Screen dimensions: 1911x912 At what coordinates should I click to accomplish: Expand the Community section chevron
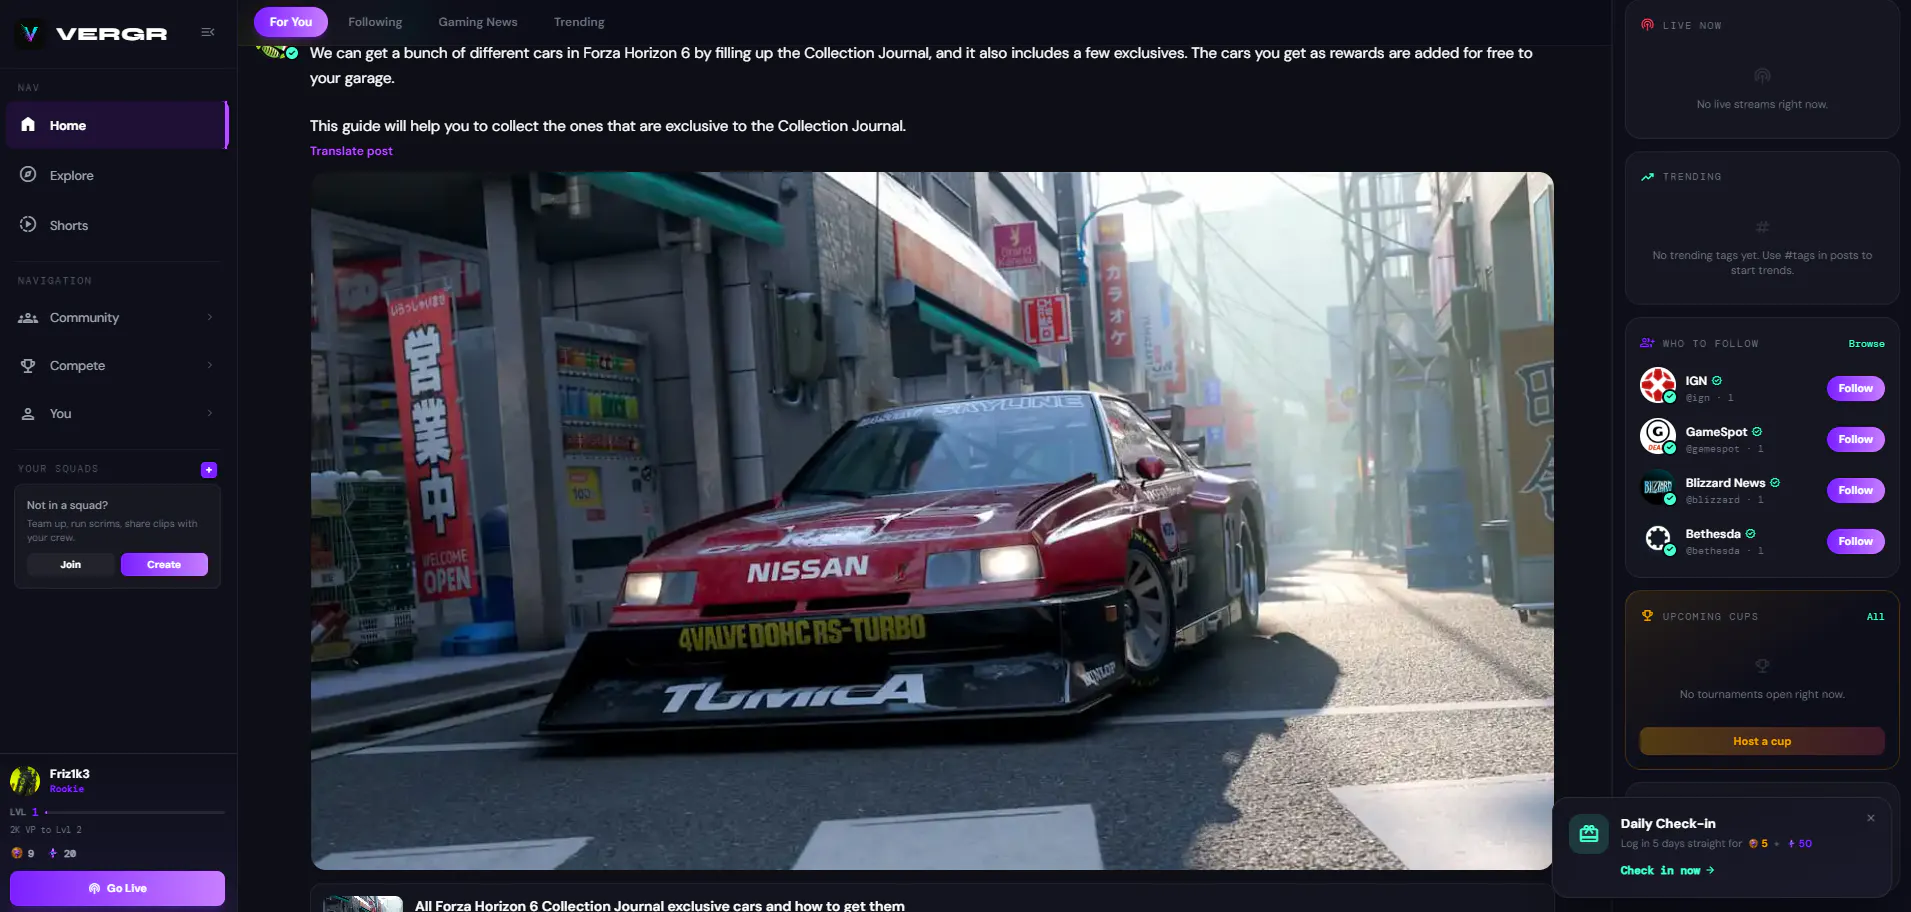pyautogui.click(x=210, y=317)
